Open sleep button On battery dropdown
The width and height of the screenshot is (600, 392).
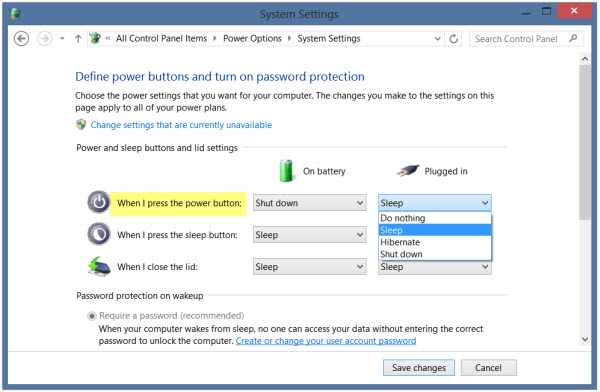(310, 235)
